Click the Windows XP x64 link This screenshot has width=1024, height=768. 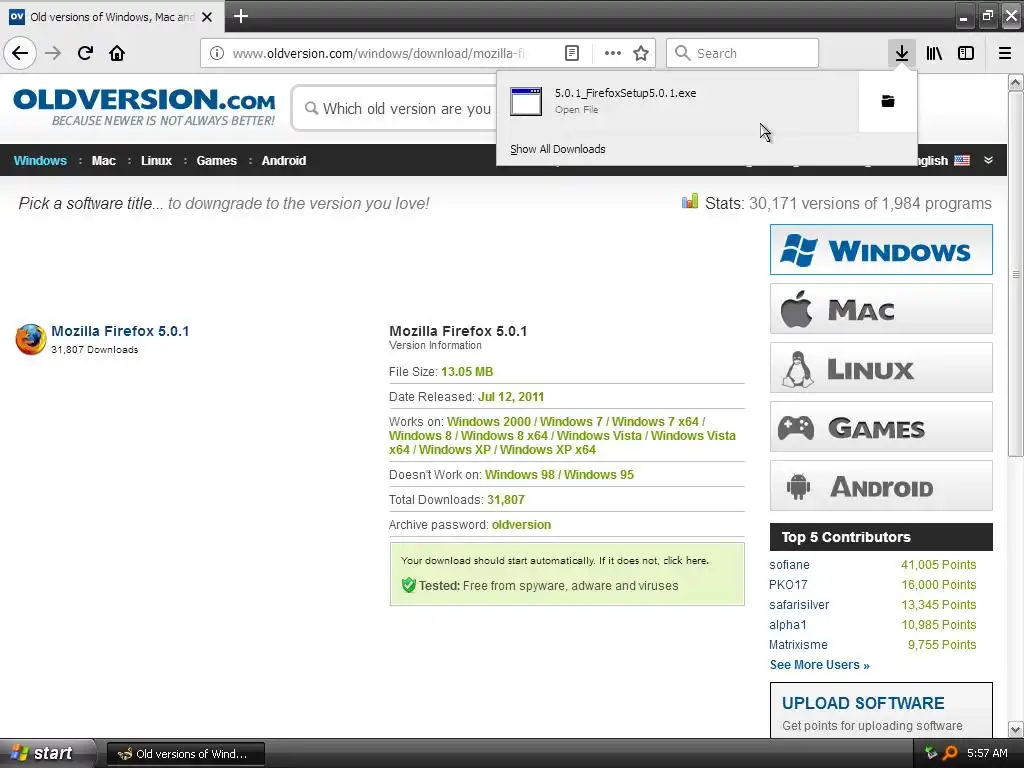pos(548,450)
